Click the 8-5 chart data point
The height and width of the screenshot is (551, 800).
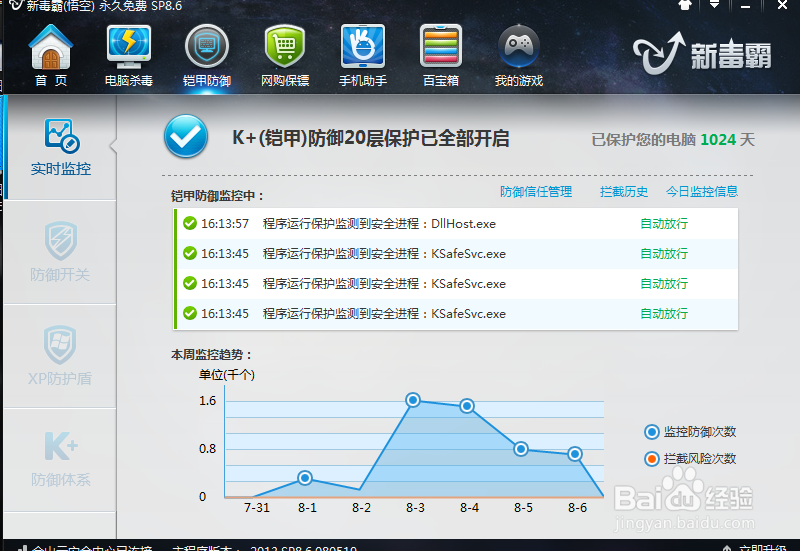pos(521,449)
